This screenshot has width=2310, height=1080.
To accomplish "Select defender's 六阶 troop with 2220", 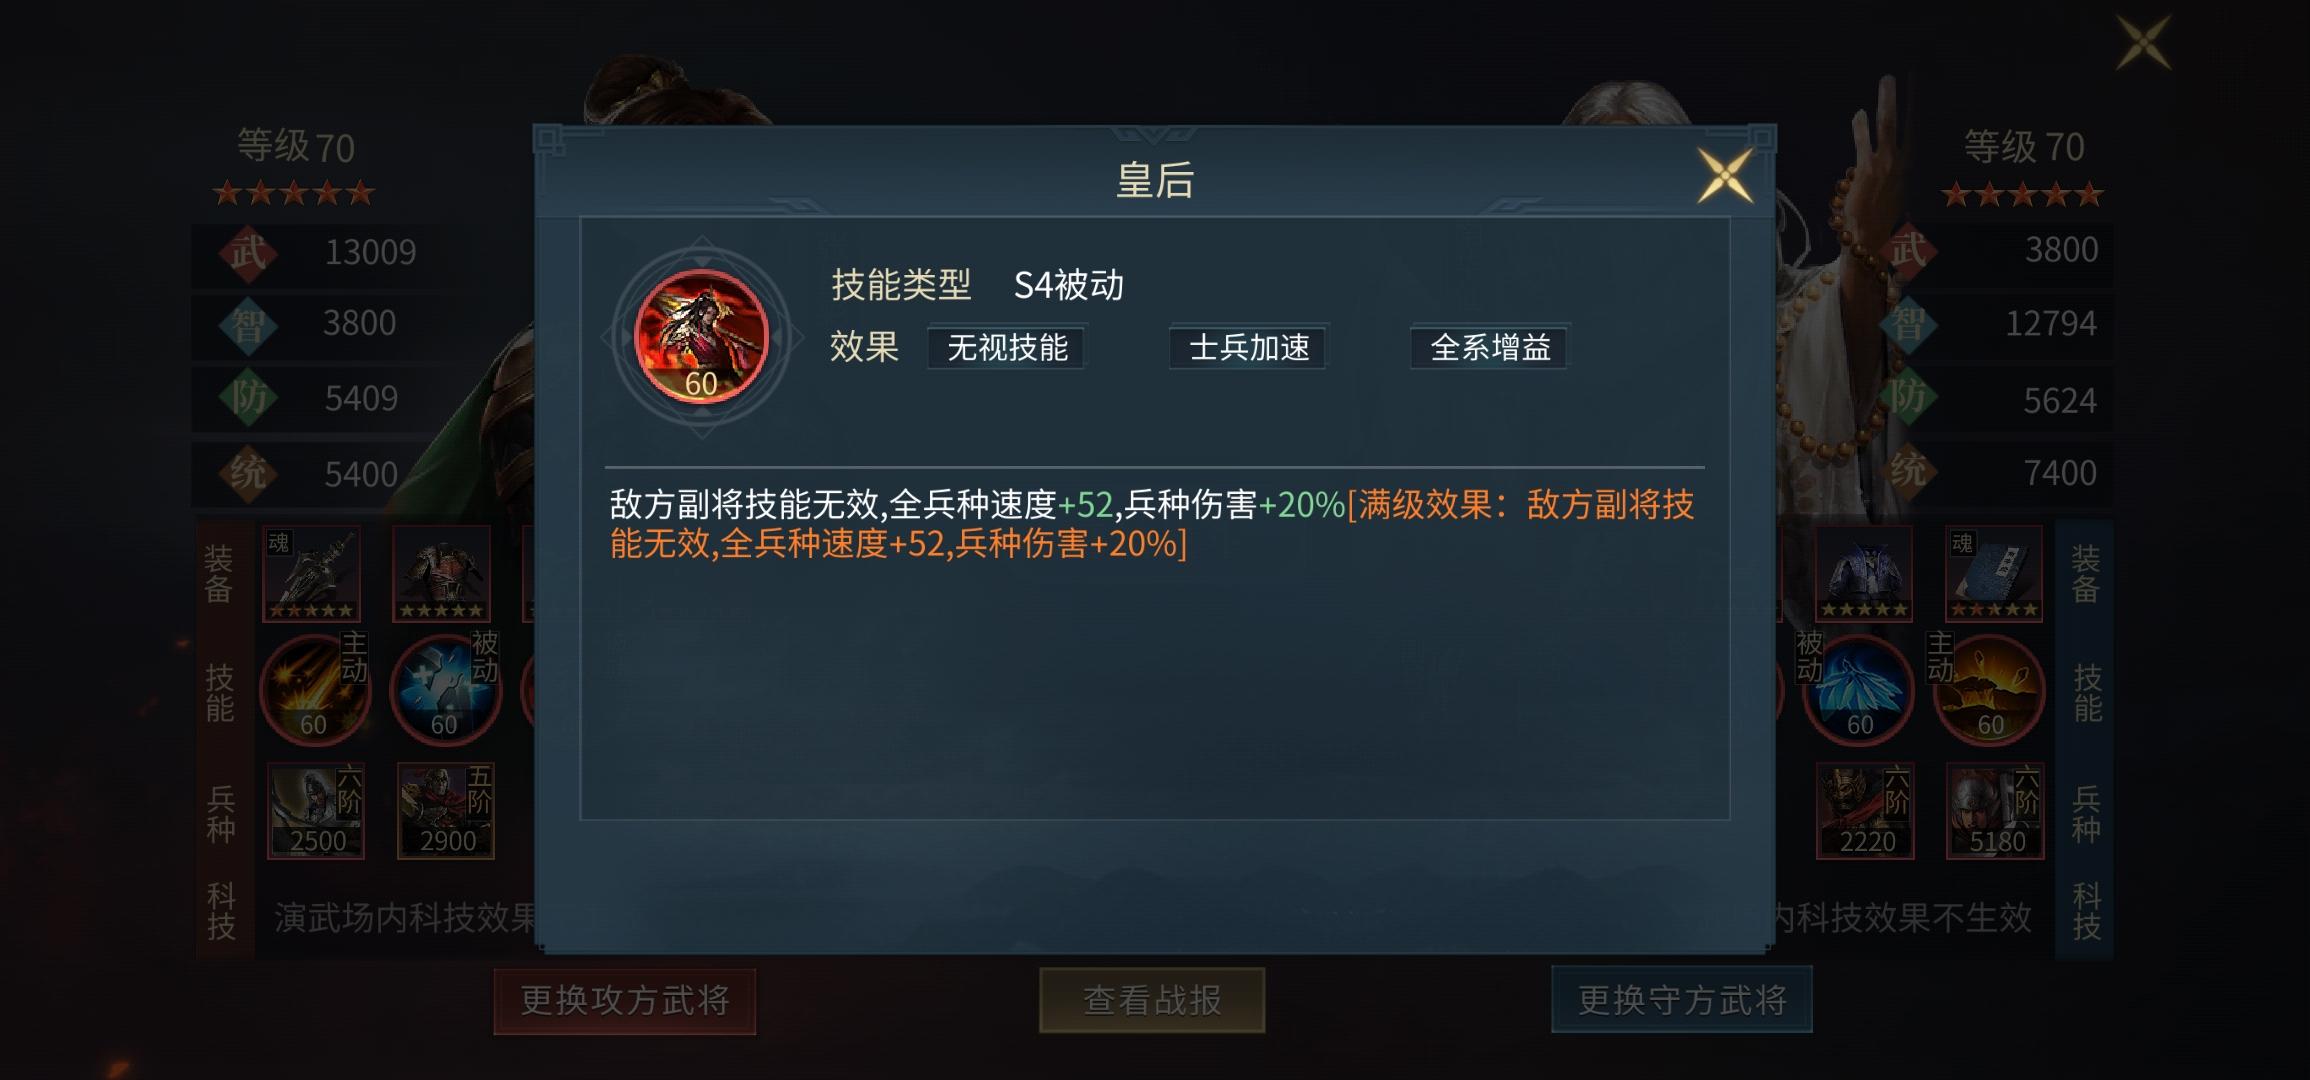I will [1865, 811].
